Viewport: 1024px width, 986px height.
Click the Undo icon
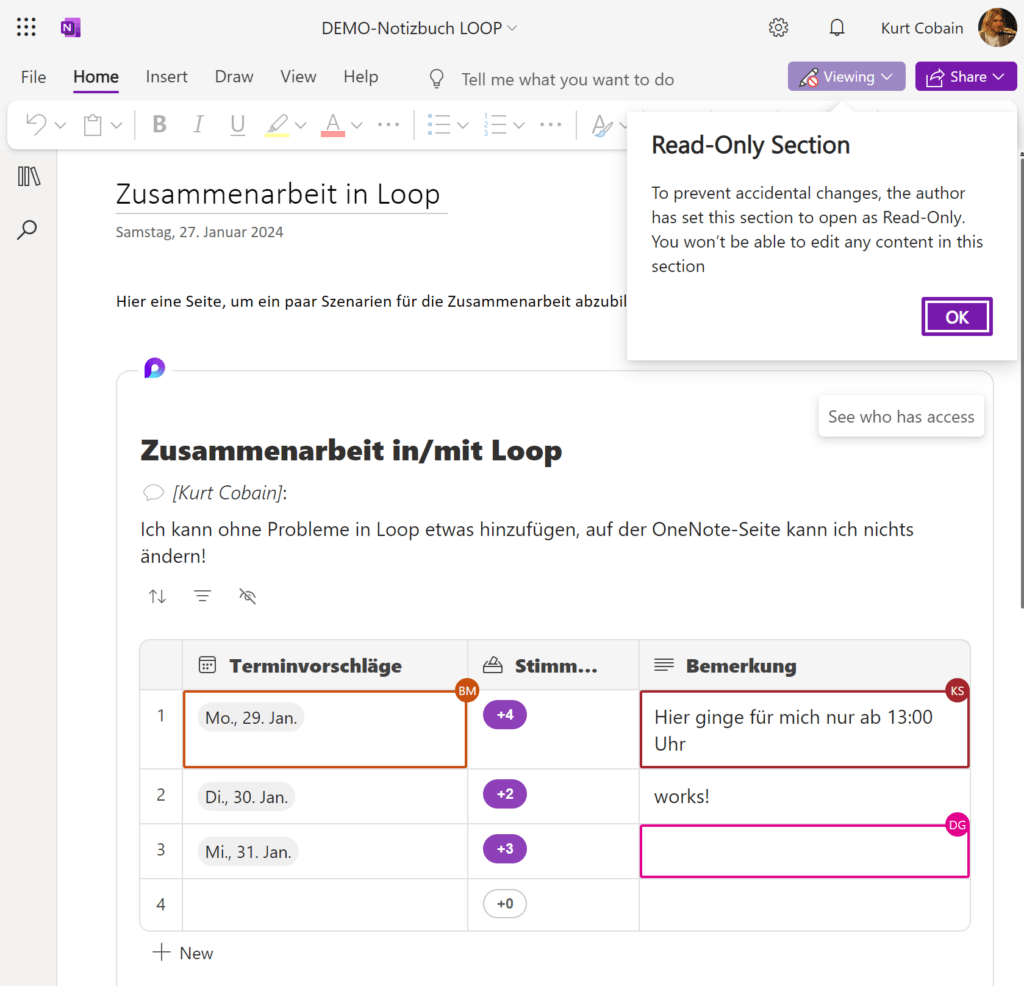click(x=37, y=124)
